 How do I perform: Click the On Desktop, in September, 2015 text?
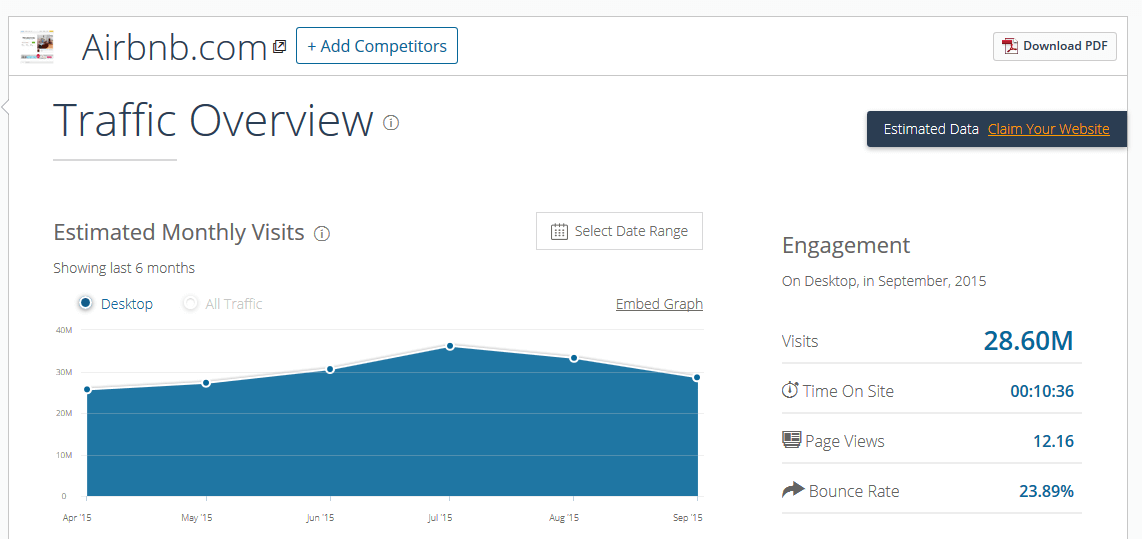(x=884, y=280)
